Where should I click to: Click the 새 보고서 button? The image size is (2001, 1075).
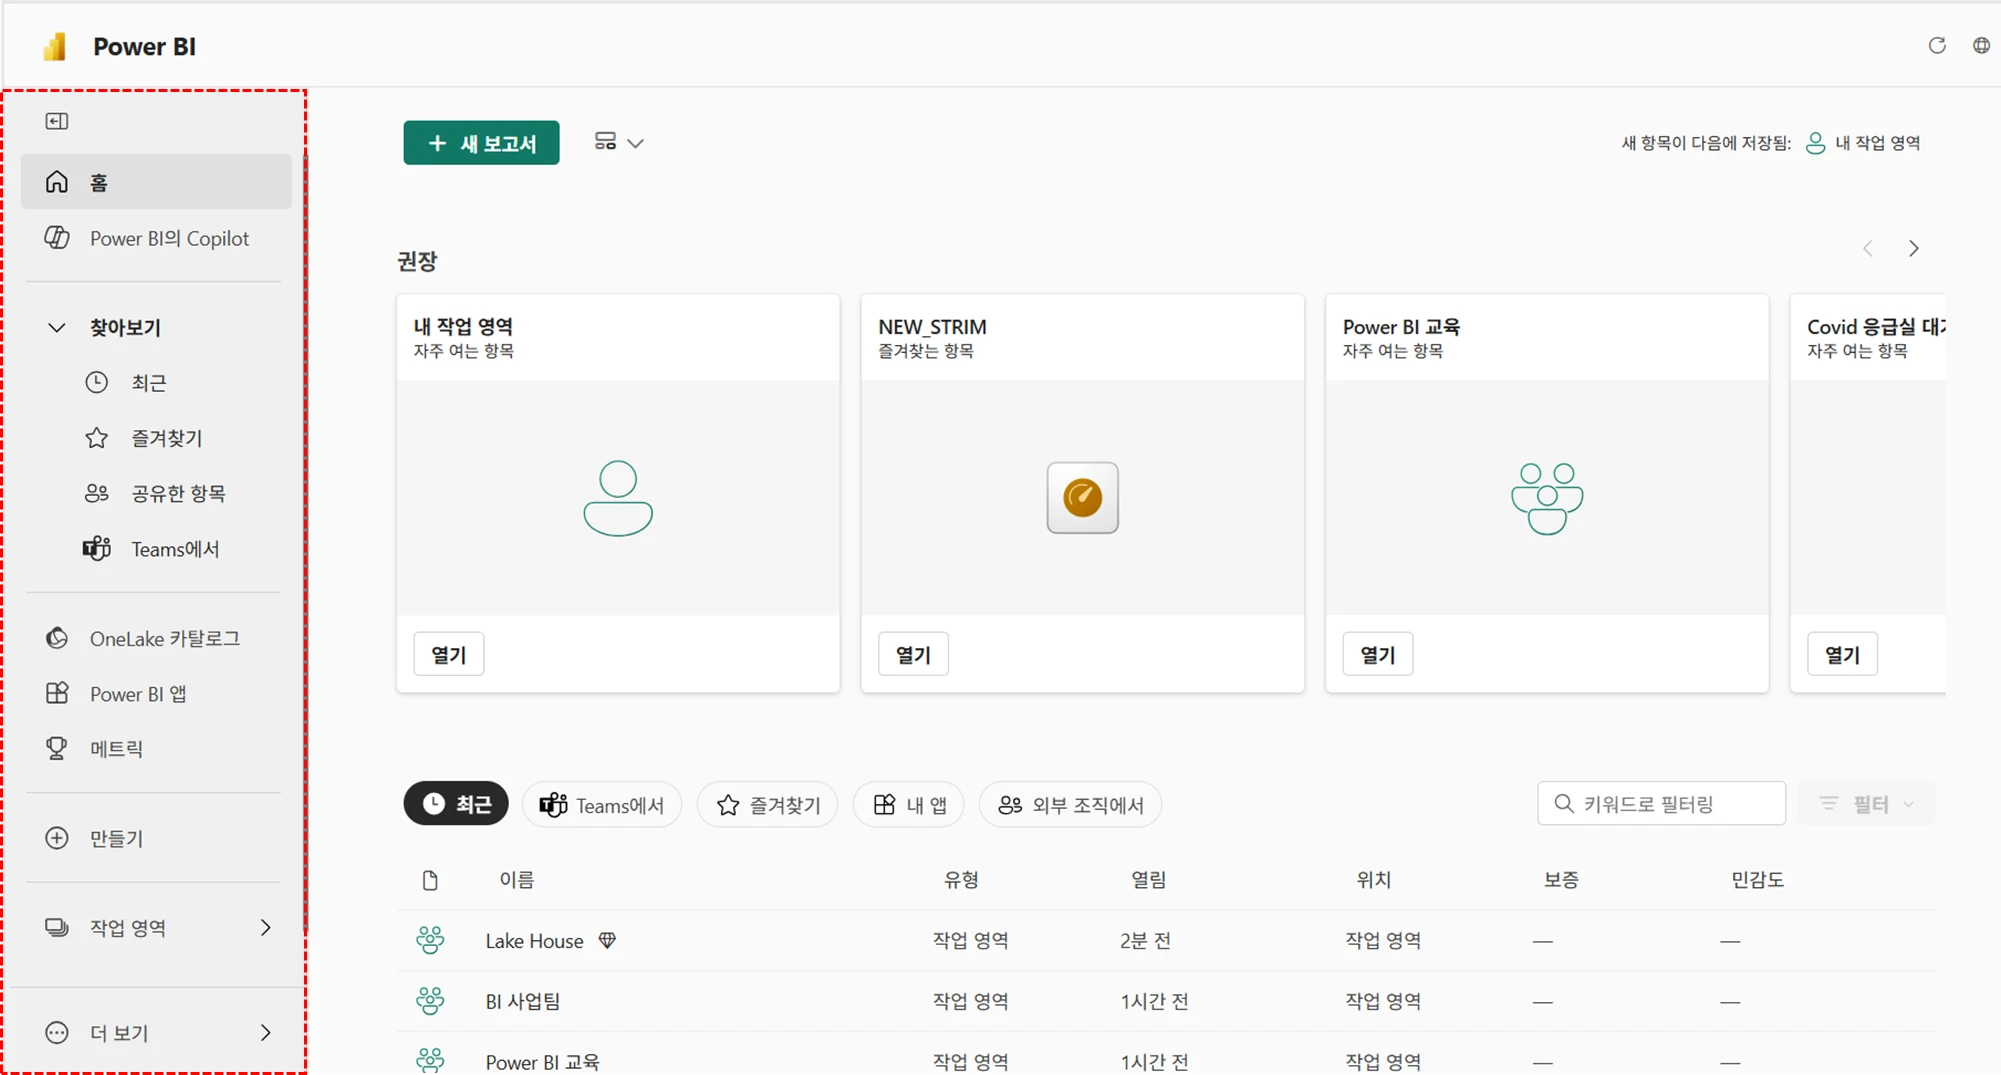[x=481, y=143]
